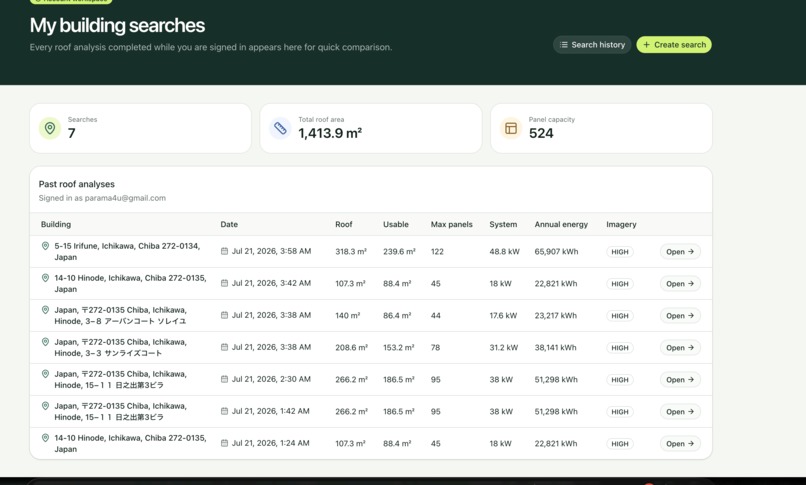Click the calendar icon in the サンライズコート row
The width and height of the screenshot is (806, 485).
(224, 347)
